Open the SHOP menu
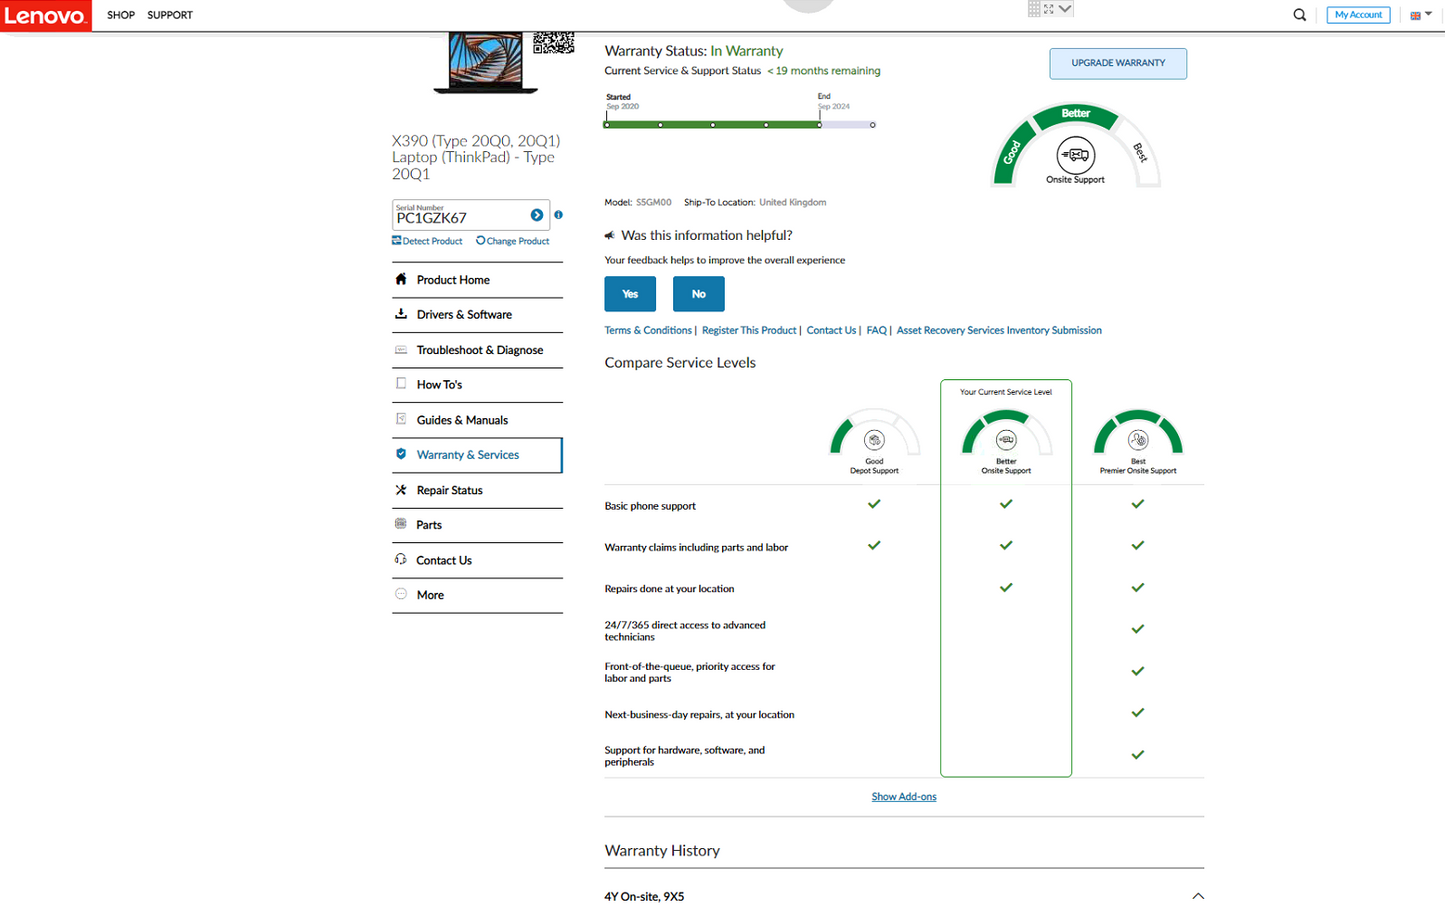1445x907 pixels. (121, 15)
